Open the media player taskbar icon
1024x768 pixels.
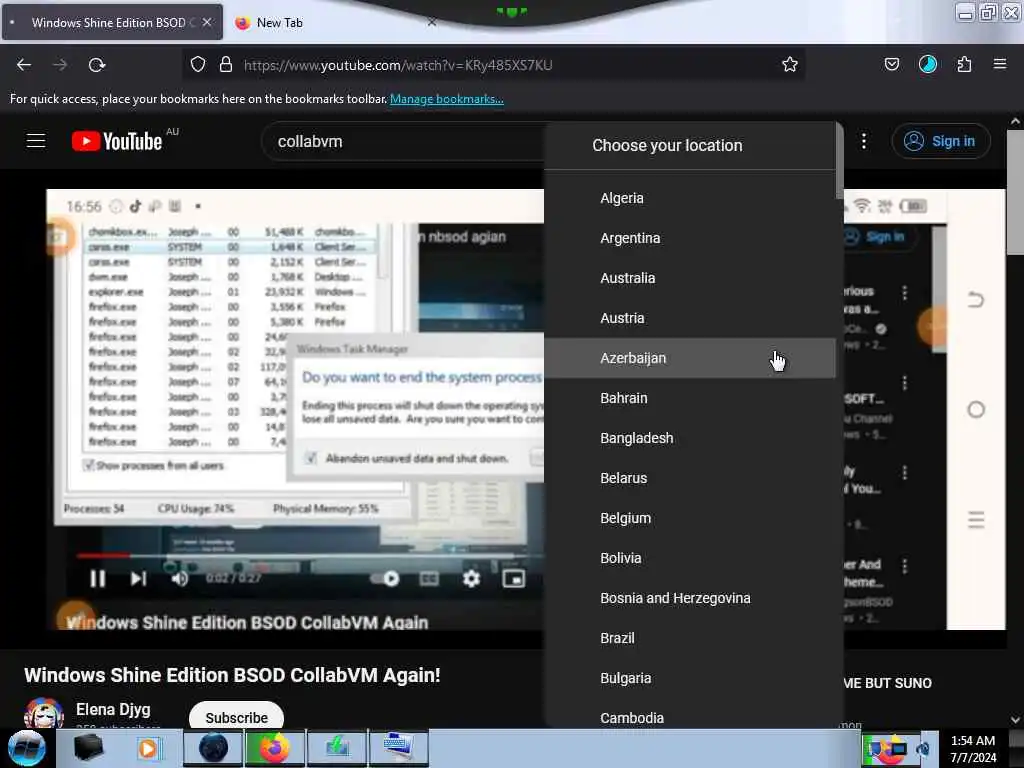(x=148, y=748)
